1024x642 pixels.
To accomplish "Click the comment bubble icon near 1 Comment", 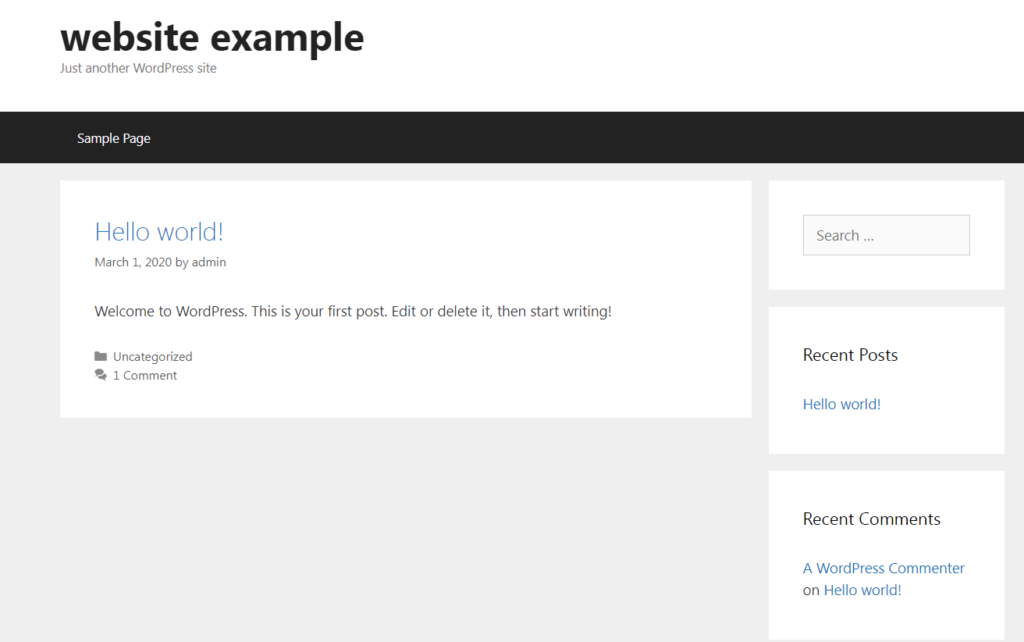I will click(x=100, y=375).
